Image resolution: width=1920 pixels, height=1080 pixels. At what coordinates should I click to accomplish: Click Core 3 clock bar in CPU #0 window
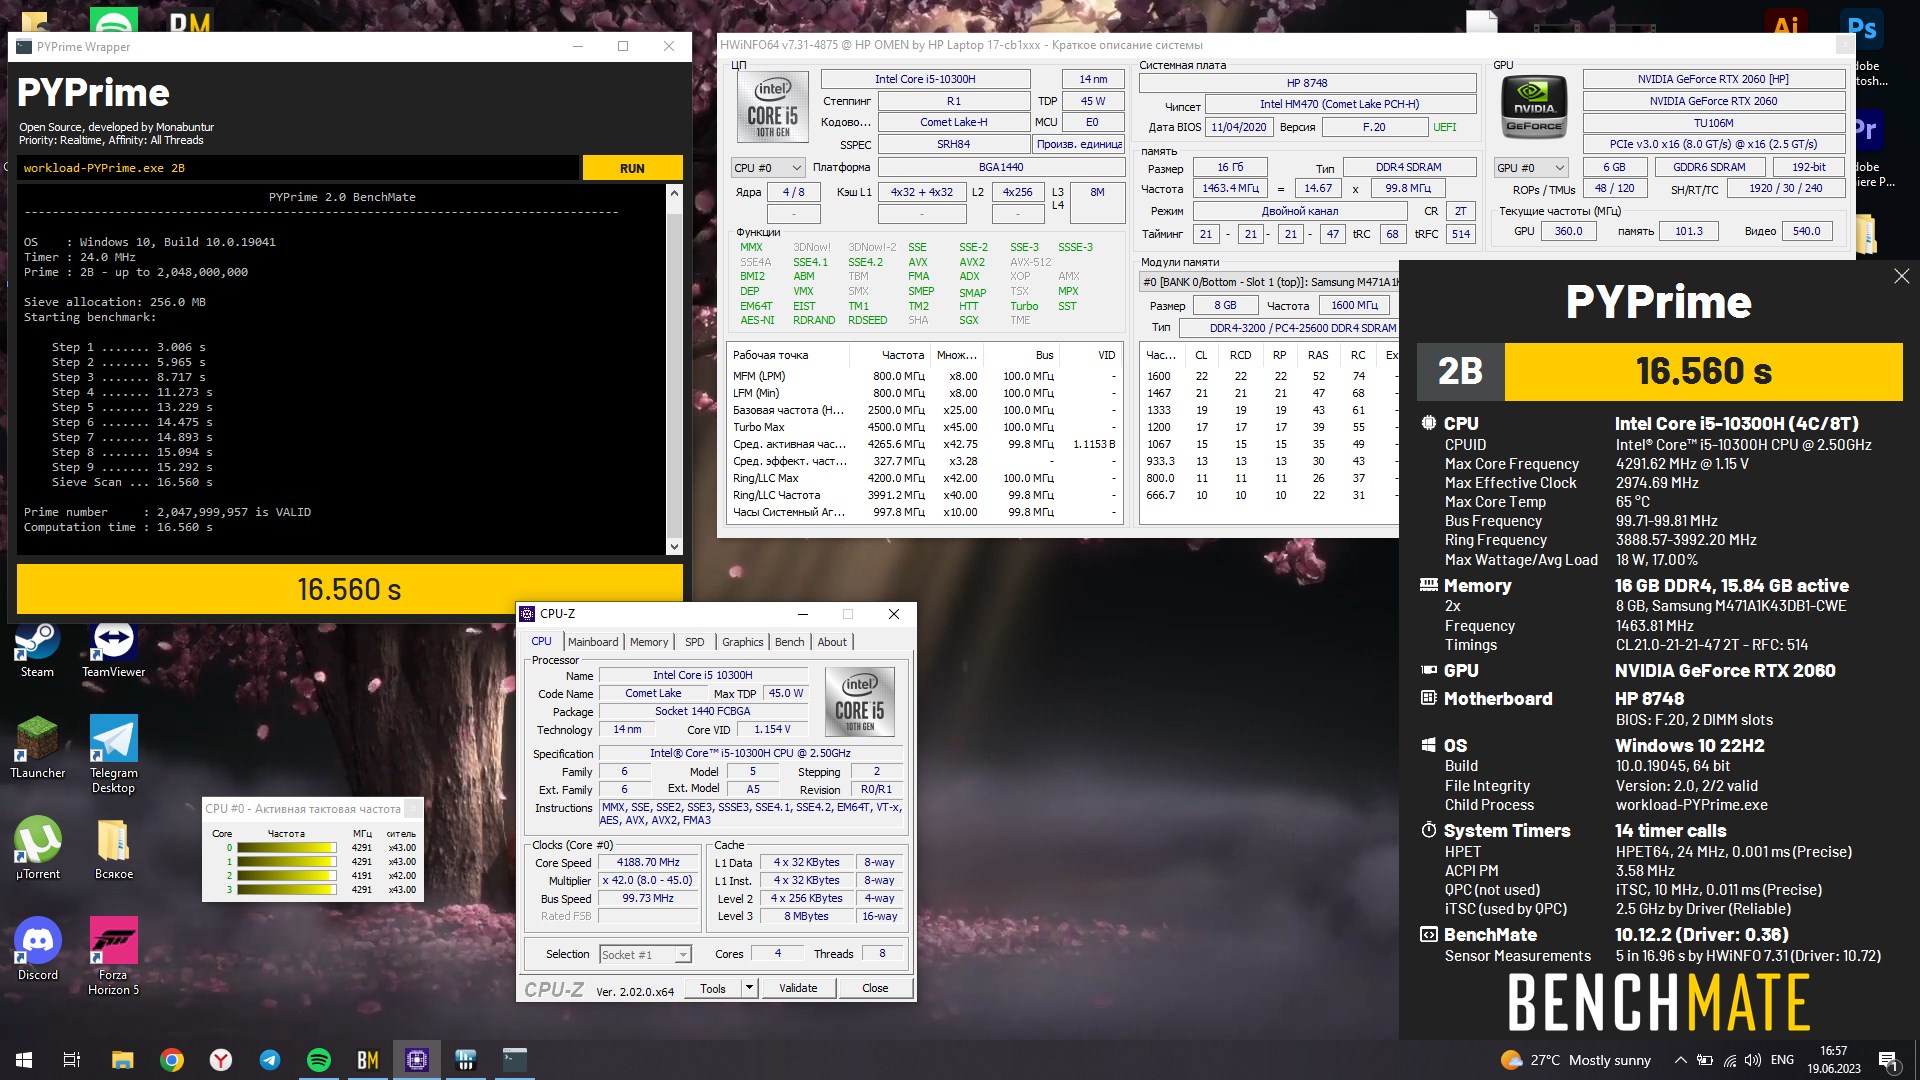pos(287,889)
